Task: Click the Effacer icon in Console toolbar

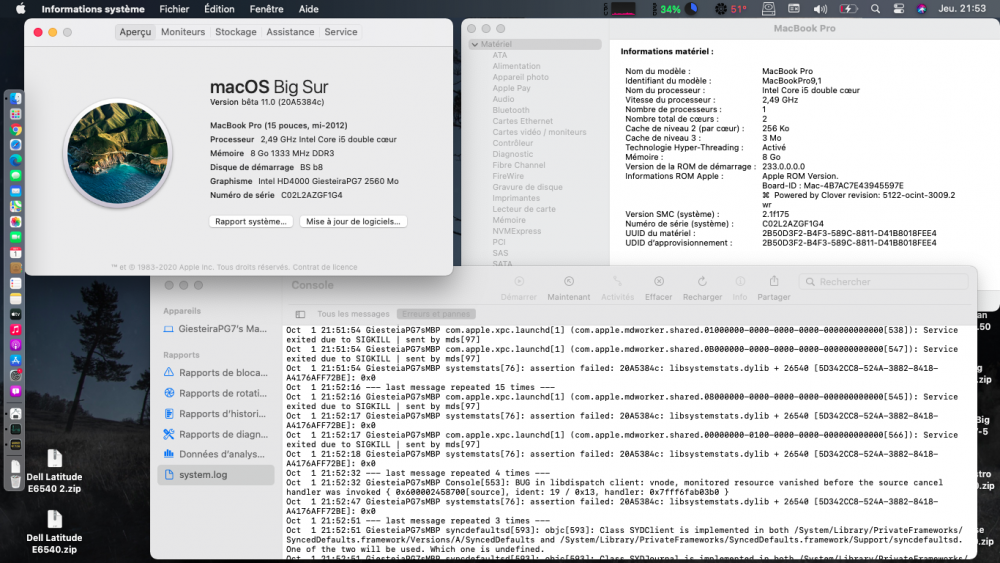Action: tap(659, 281)
